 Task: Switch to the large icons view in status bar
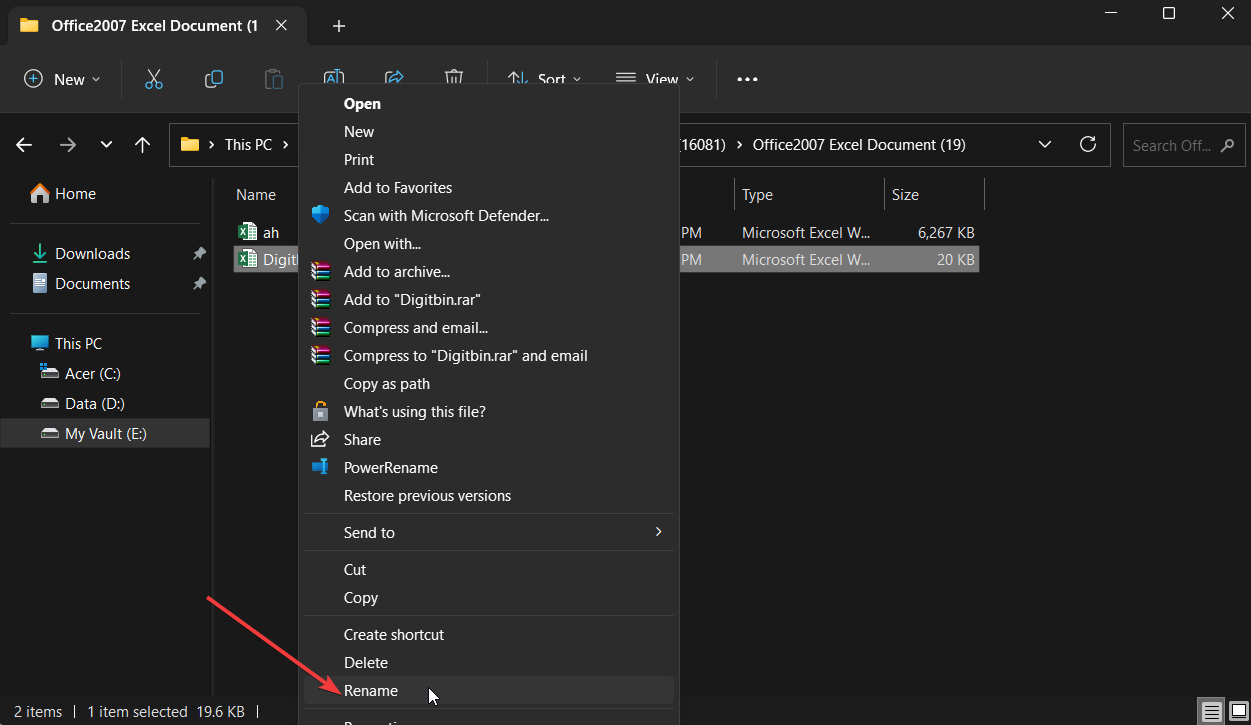pyautogui.click(x=1237, y=712)
